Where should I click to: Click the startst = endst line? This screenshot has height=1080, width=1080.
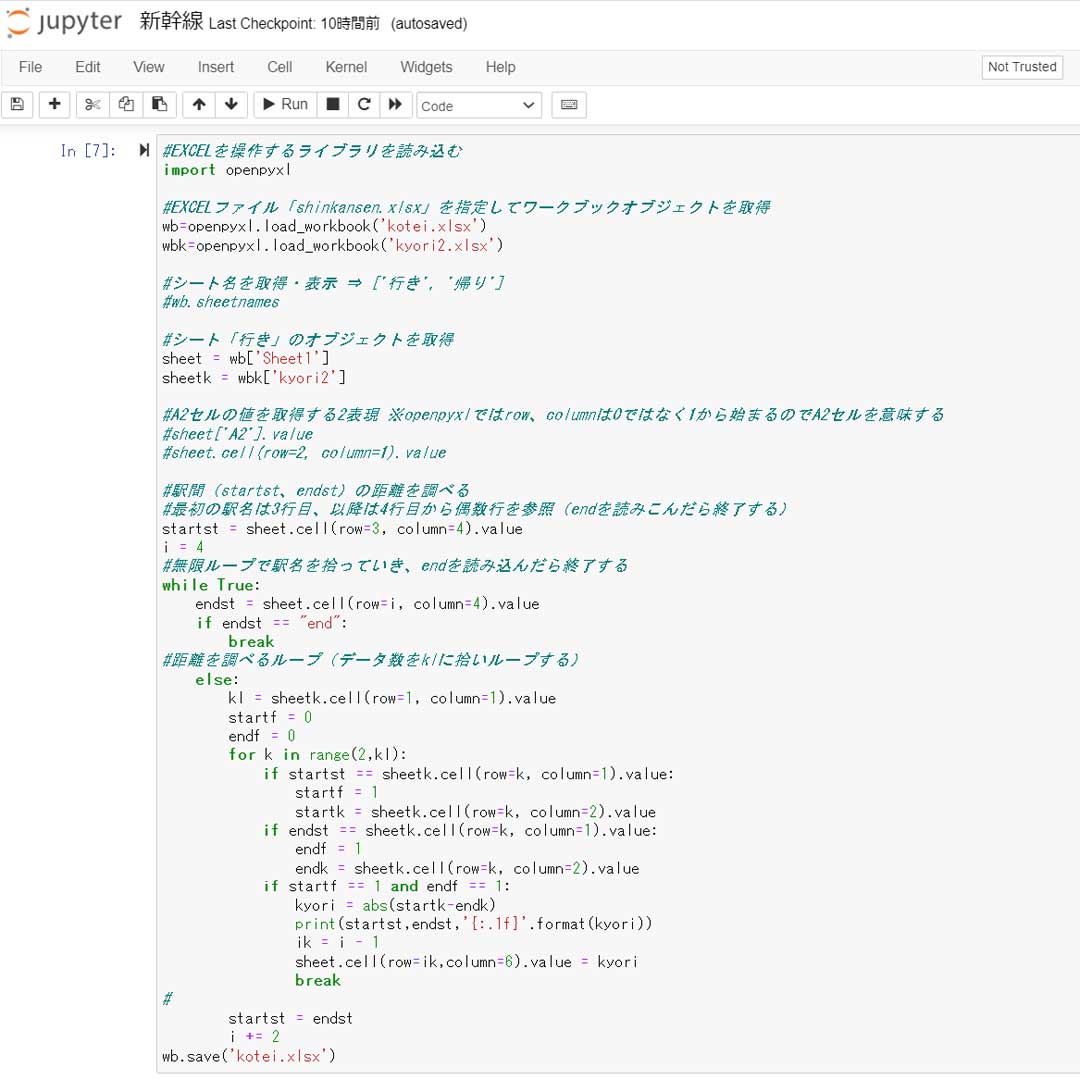pos(291,1019)
